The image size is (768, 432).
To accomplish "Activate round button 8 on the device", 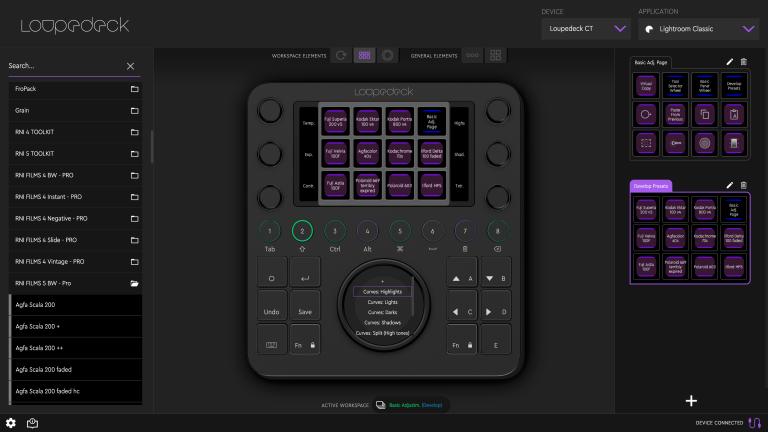I will (497, 231).
